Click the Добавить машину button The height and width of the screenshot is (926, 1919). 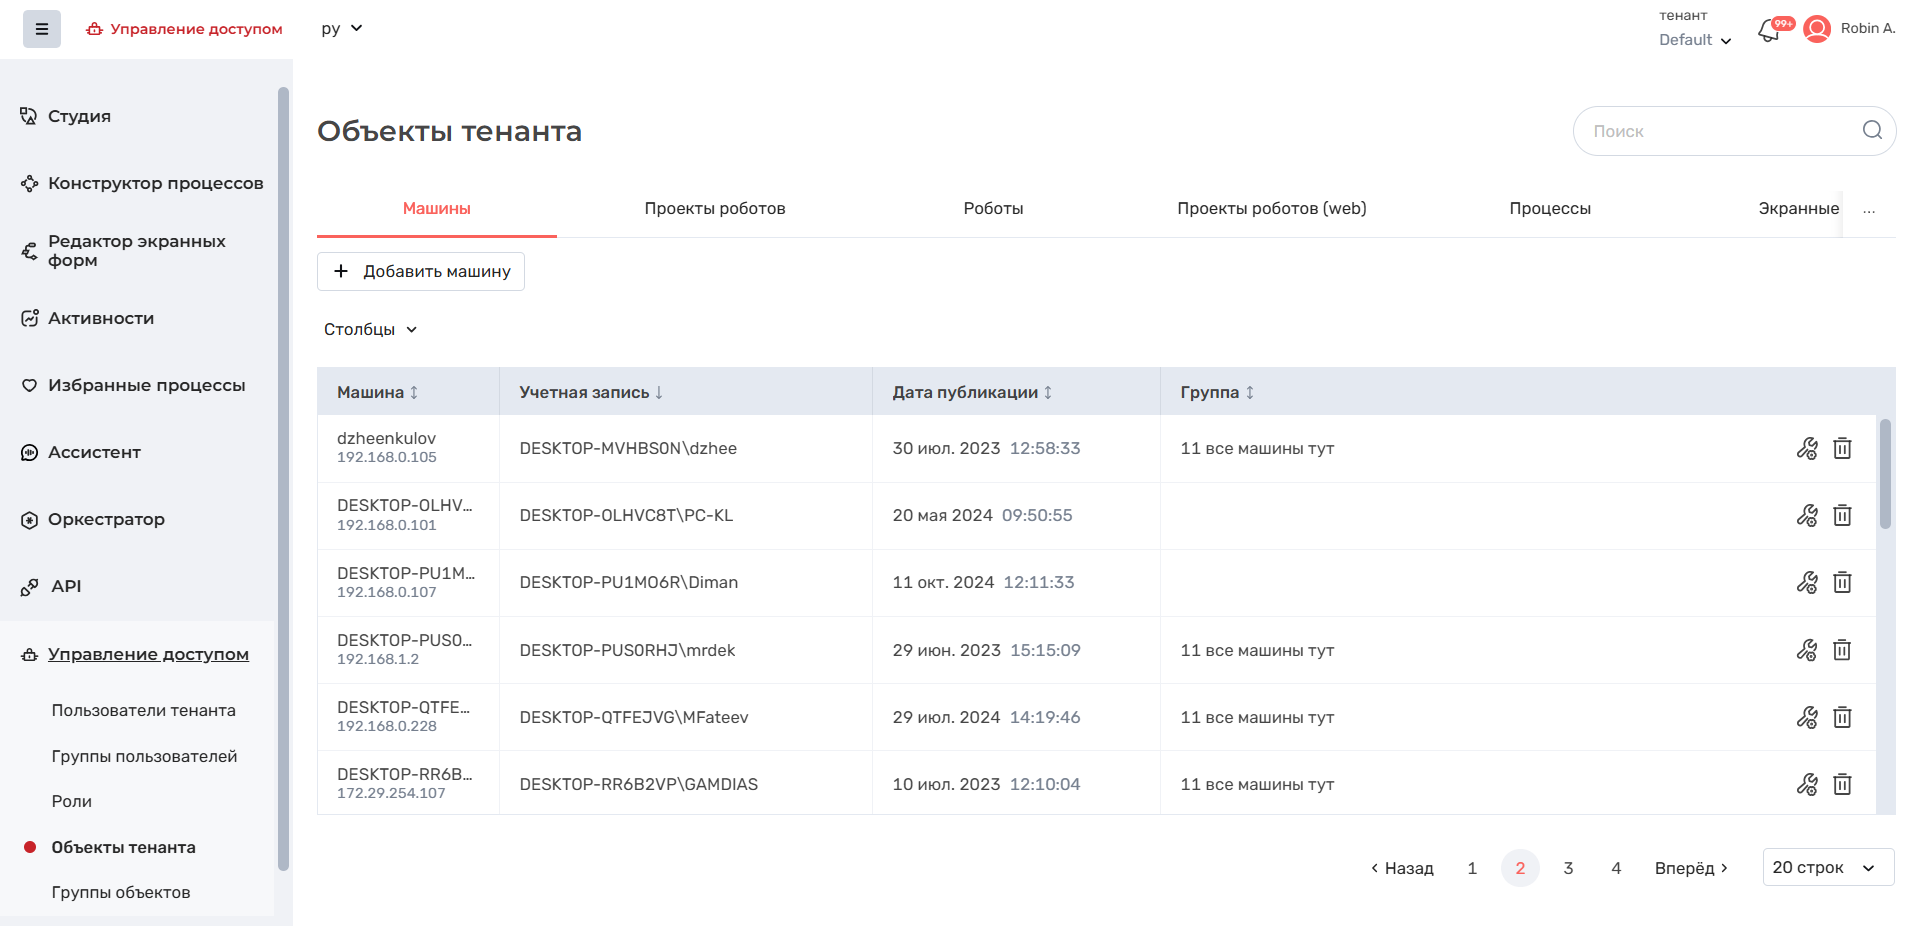click(x=421, y=271)
